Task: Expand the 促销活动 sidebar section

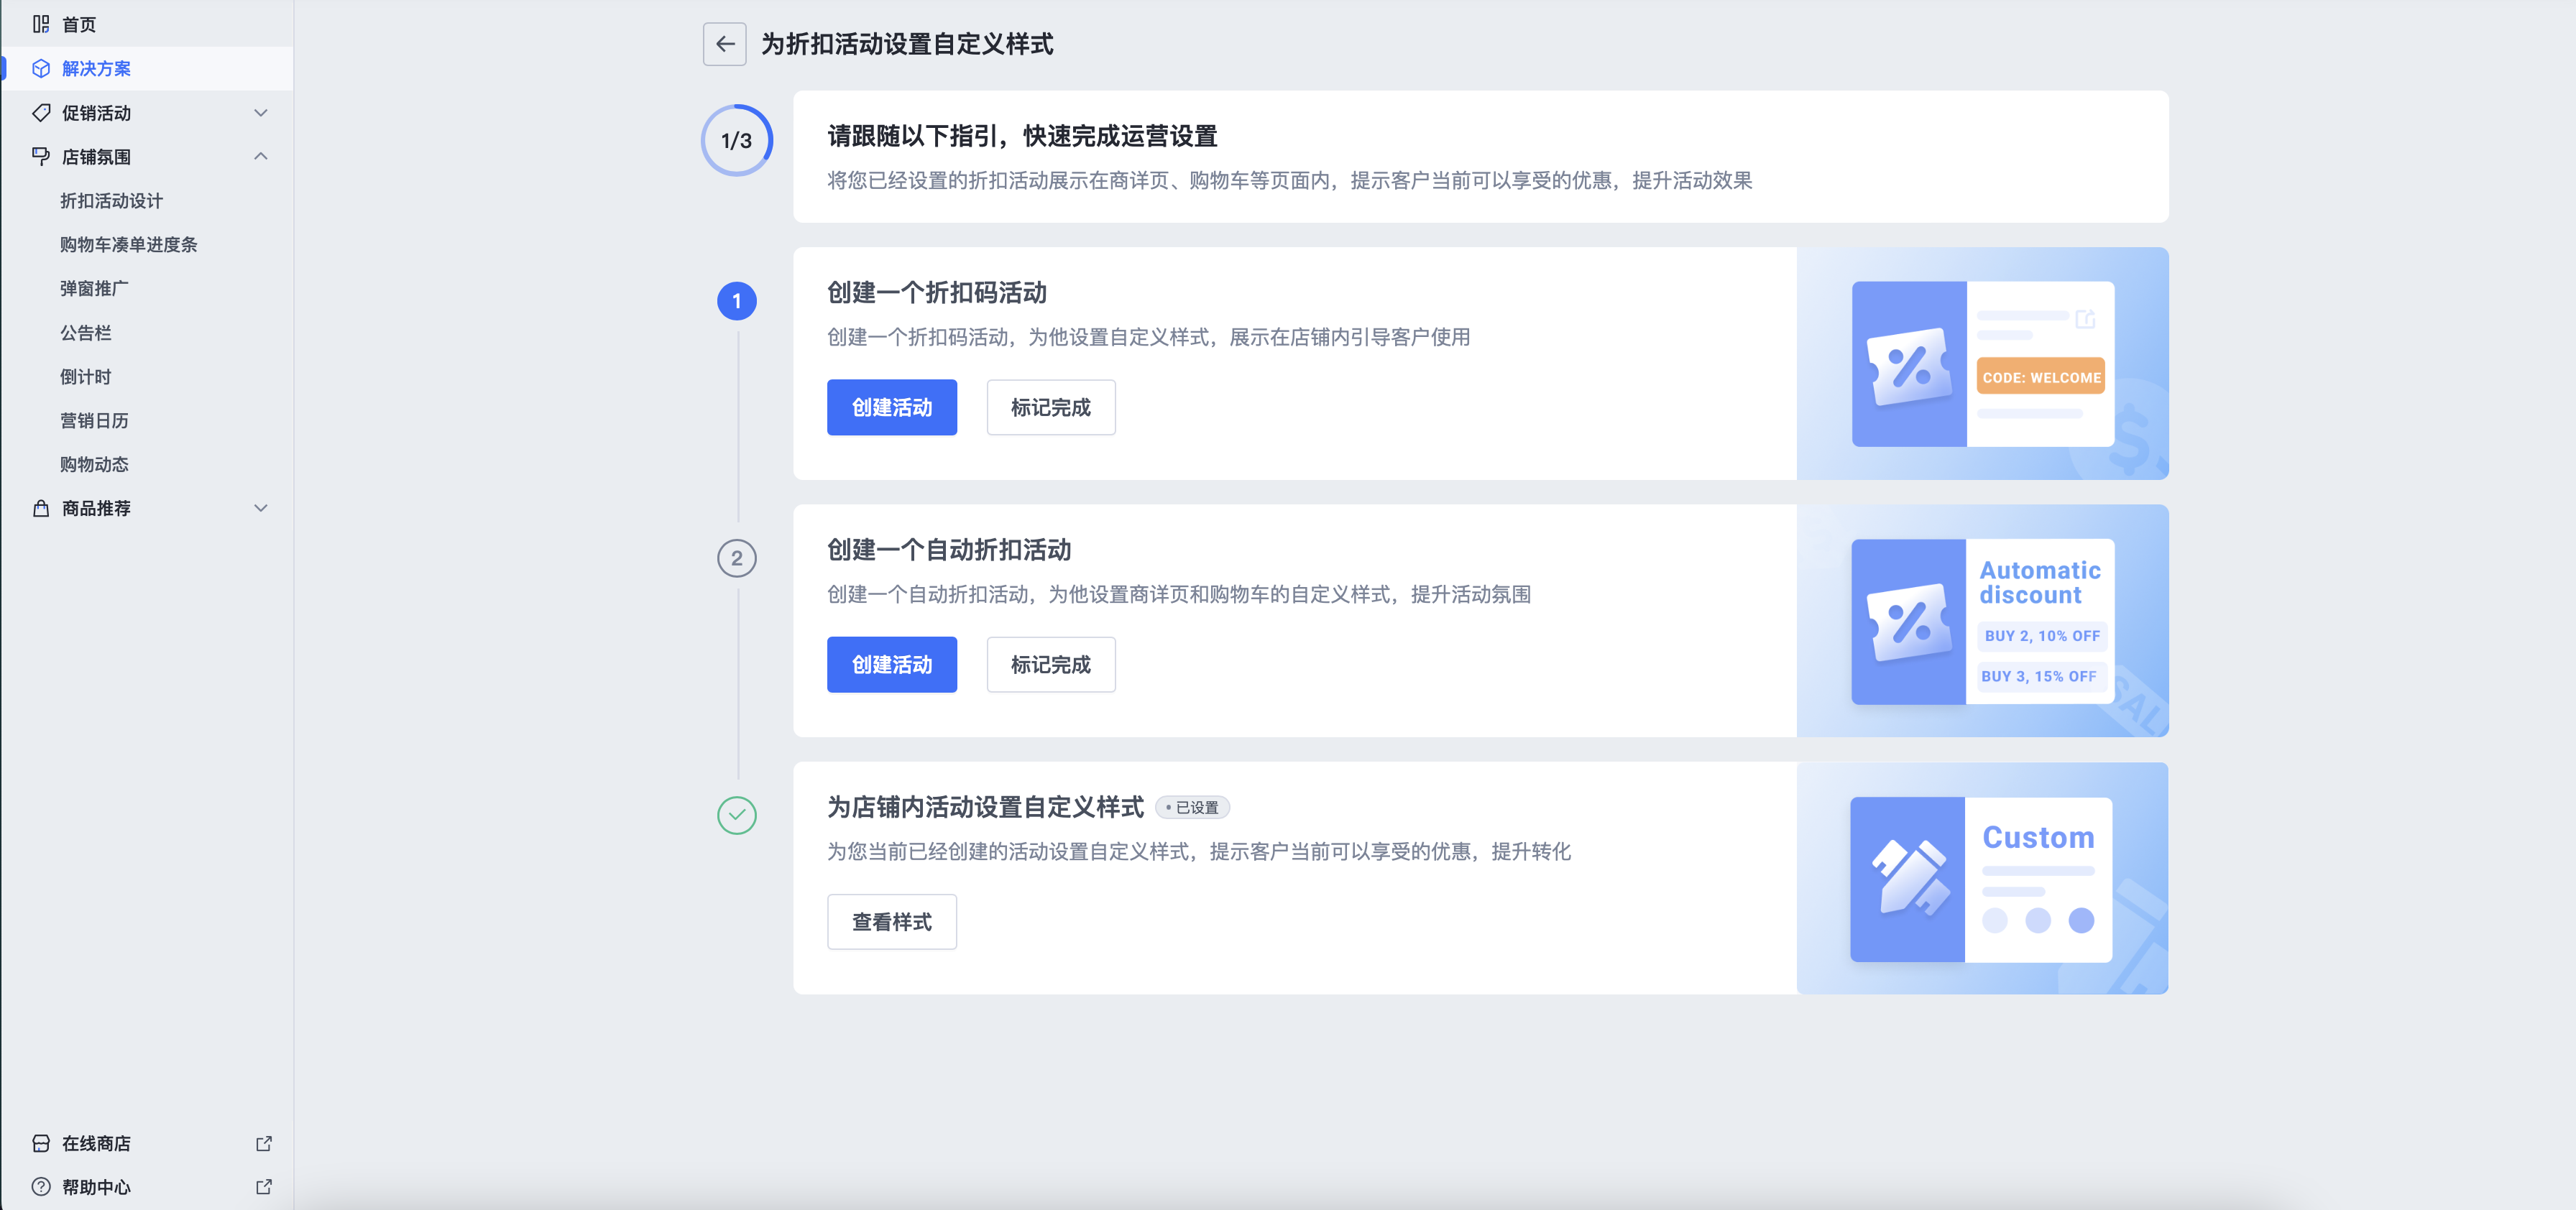Action: click(x=261, y=112)
